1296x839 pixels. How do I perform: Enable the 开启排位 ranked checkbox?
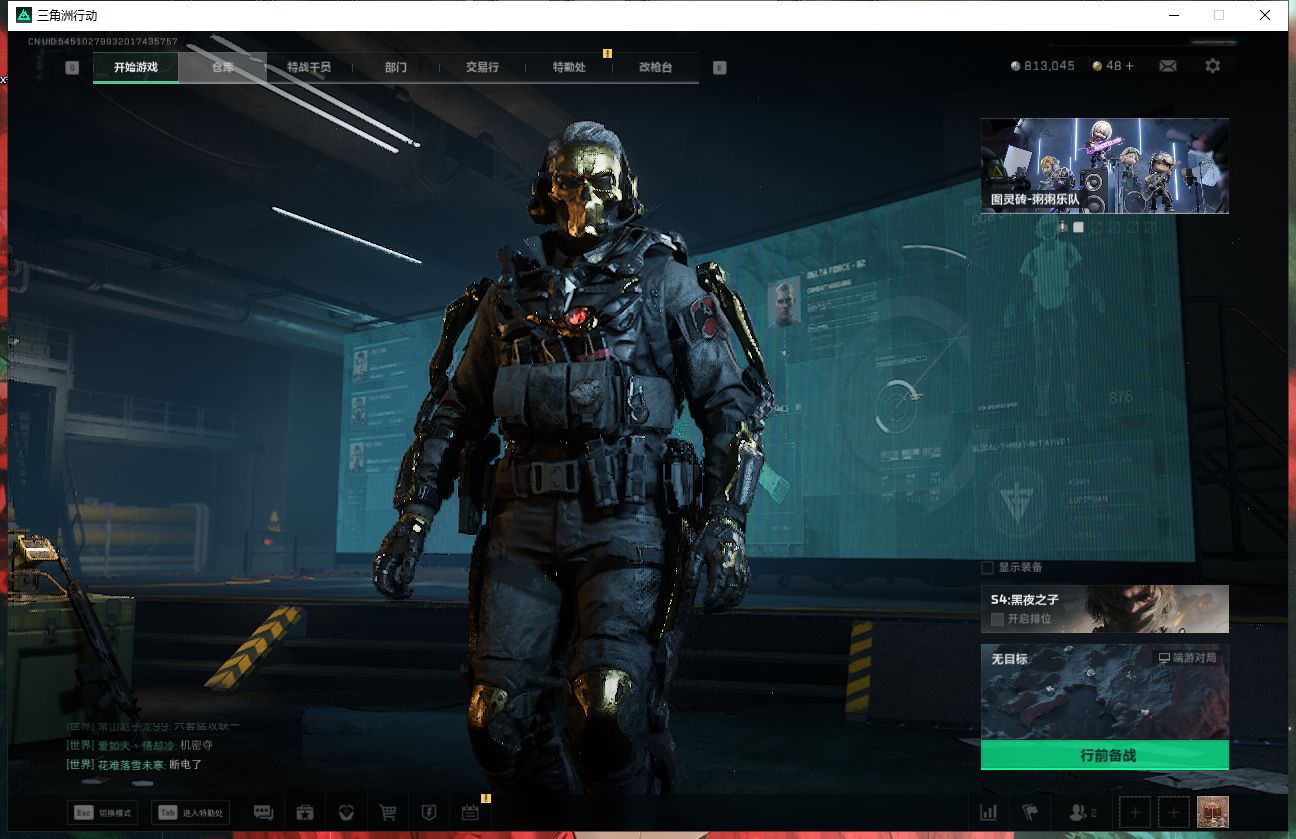pos(997,619)
